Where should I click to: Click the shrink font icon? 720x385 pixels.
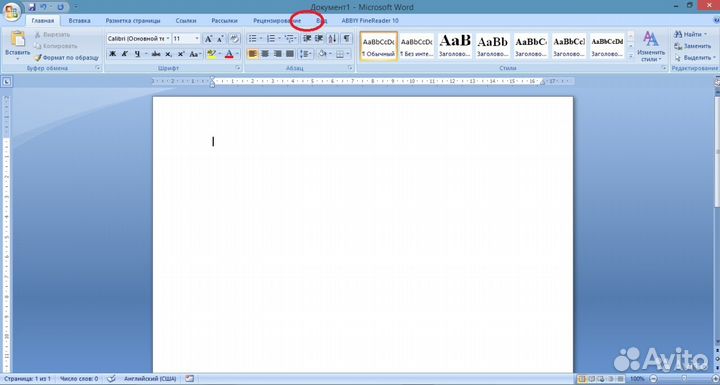coord(220,39)
